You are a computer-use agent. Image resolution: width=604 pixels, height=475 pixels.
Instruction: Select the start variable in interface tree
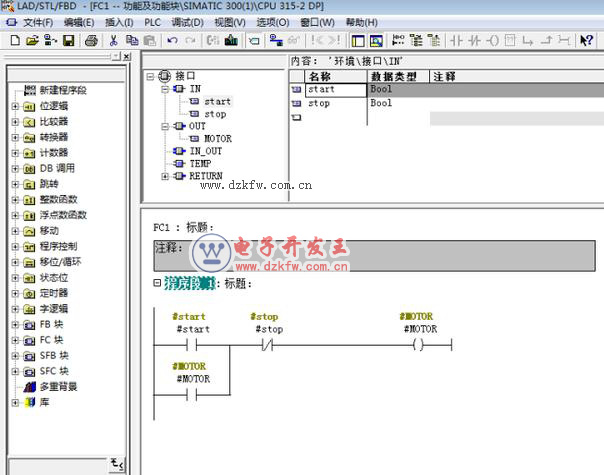pos(217,102)
